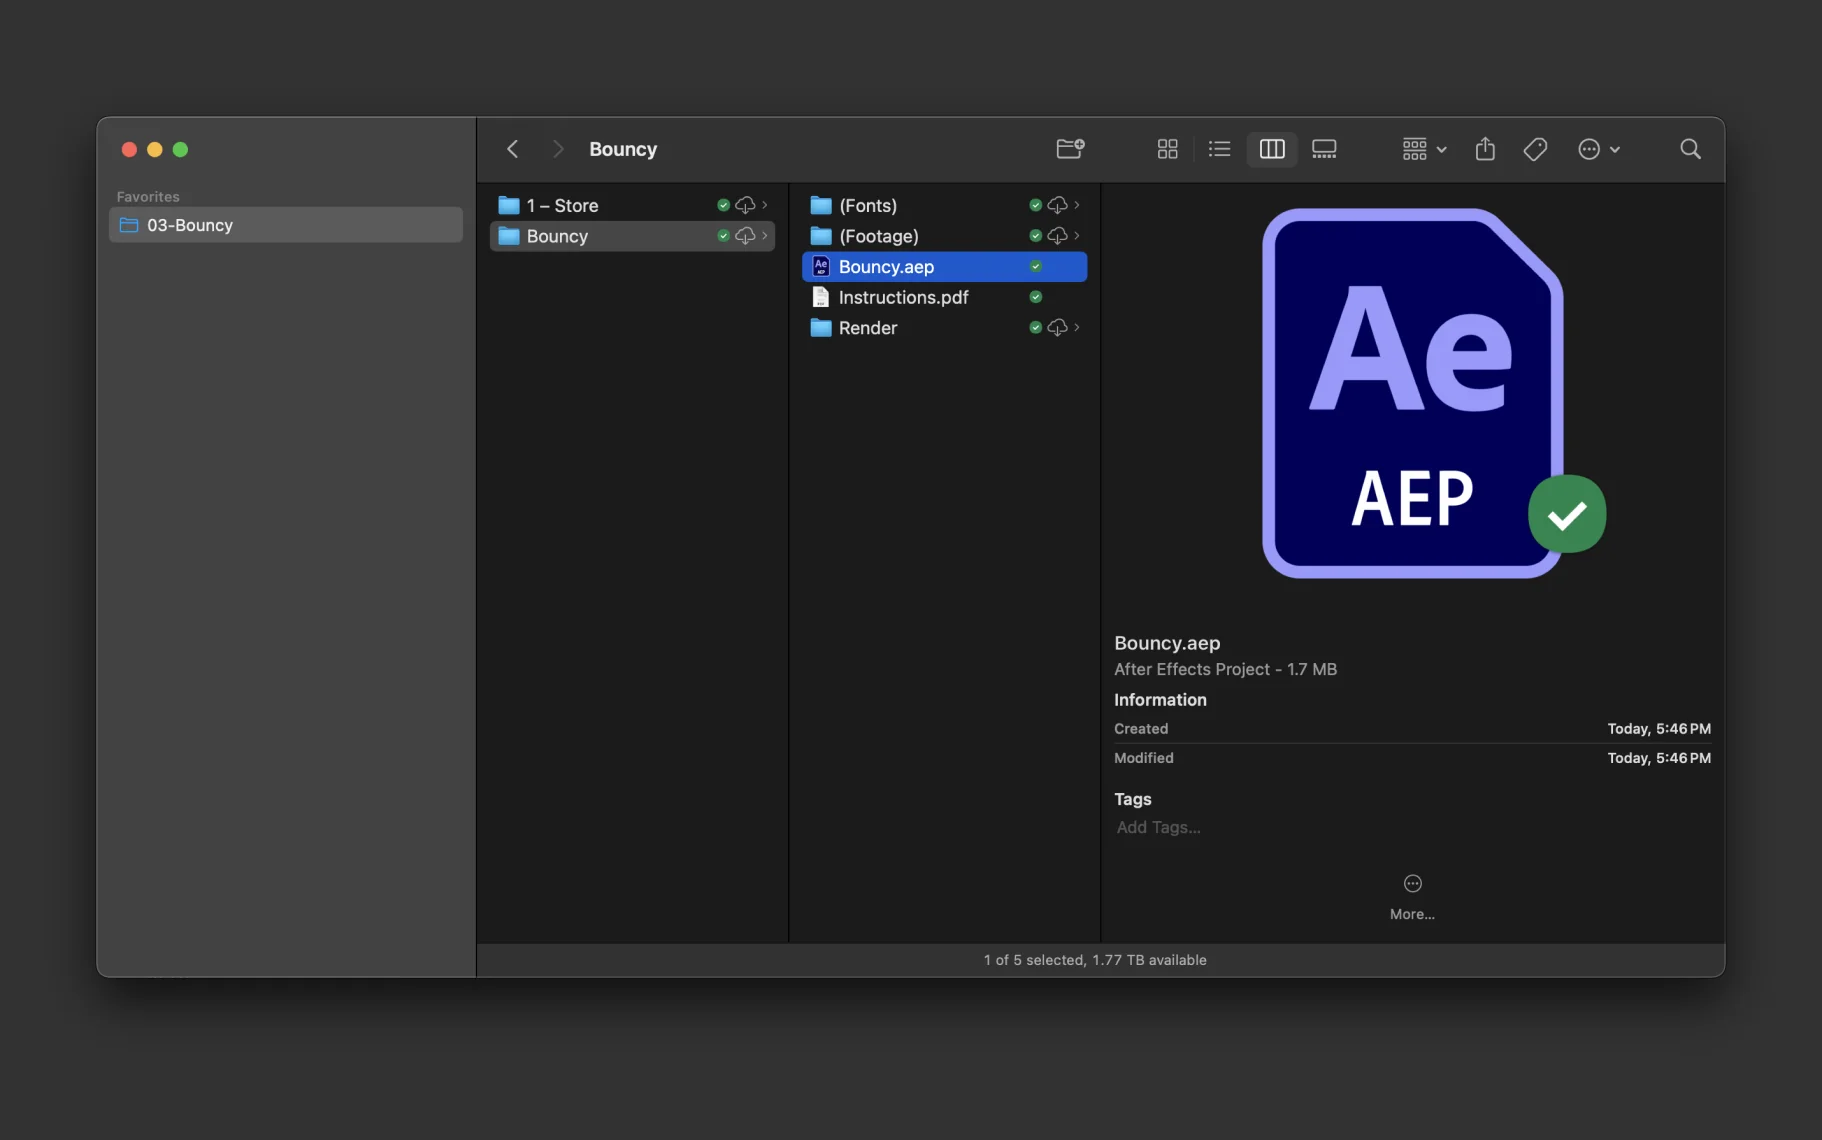Switch to gallery view
This screenshot has height=1140, width=1822.
(1324, 149)
